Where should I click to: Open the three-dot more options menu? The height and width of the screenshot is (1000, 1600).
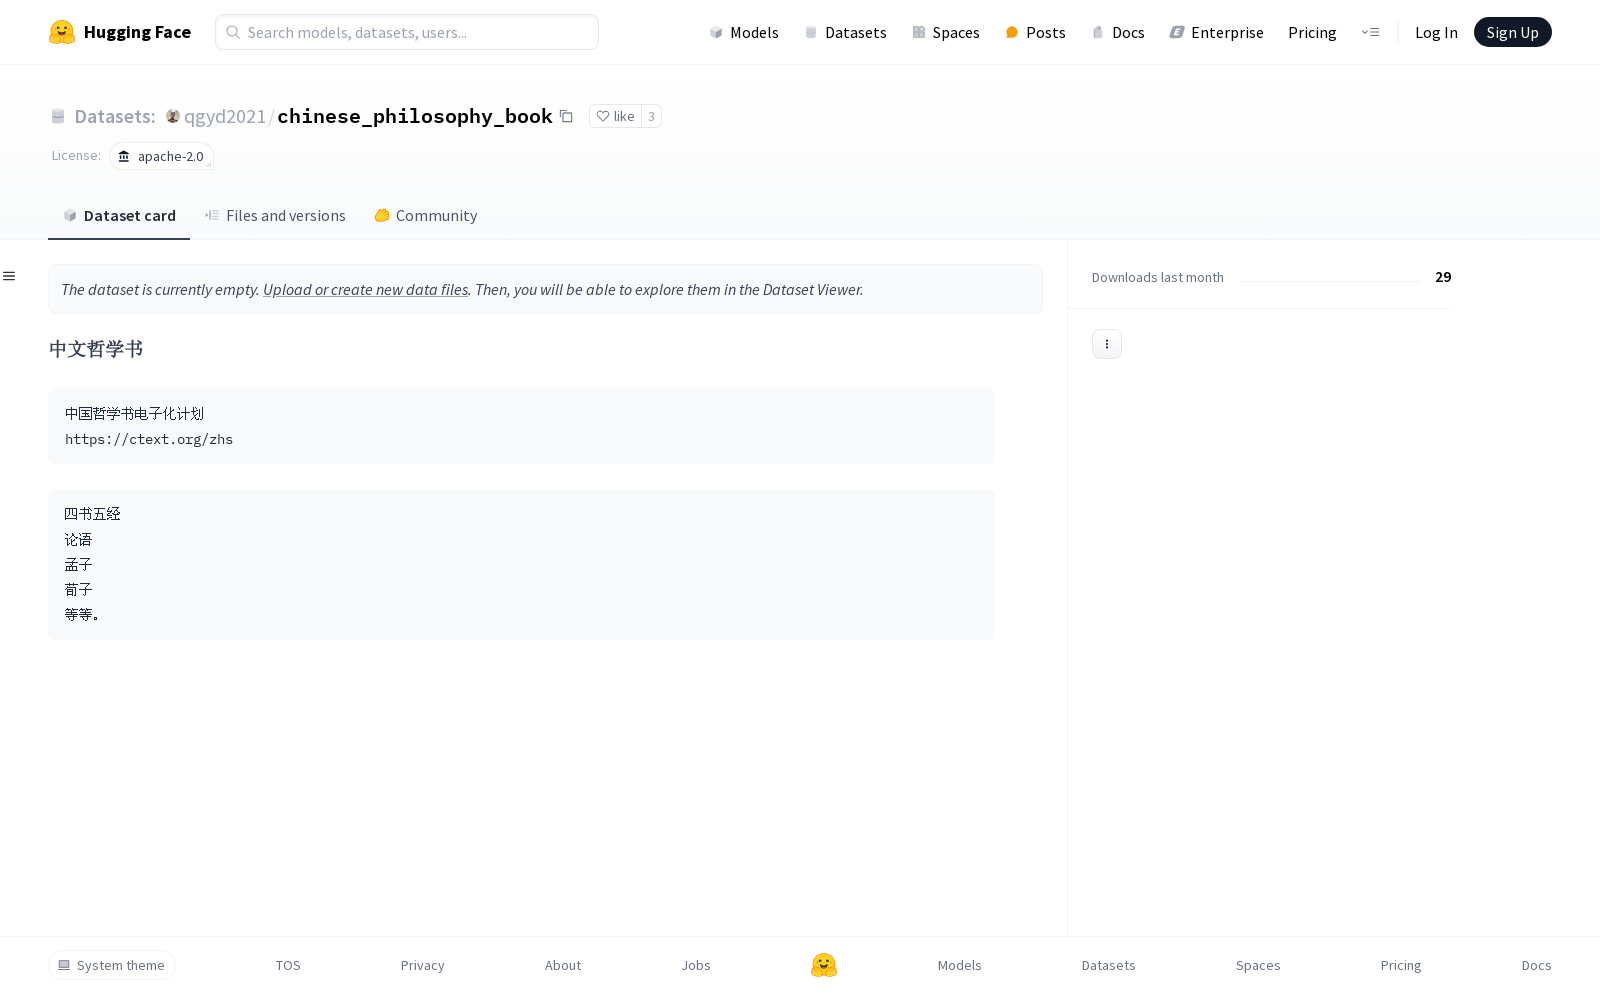1106,344
